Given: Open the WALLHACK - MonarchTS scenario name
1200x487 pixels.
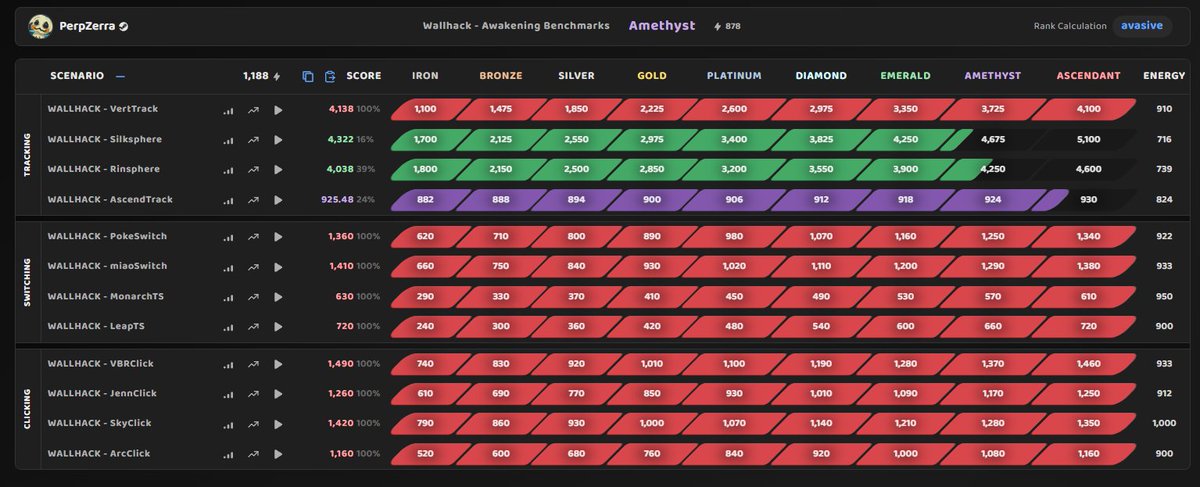Looking at the screenshot, I should click(x=107, y=296).
